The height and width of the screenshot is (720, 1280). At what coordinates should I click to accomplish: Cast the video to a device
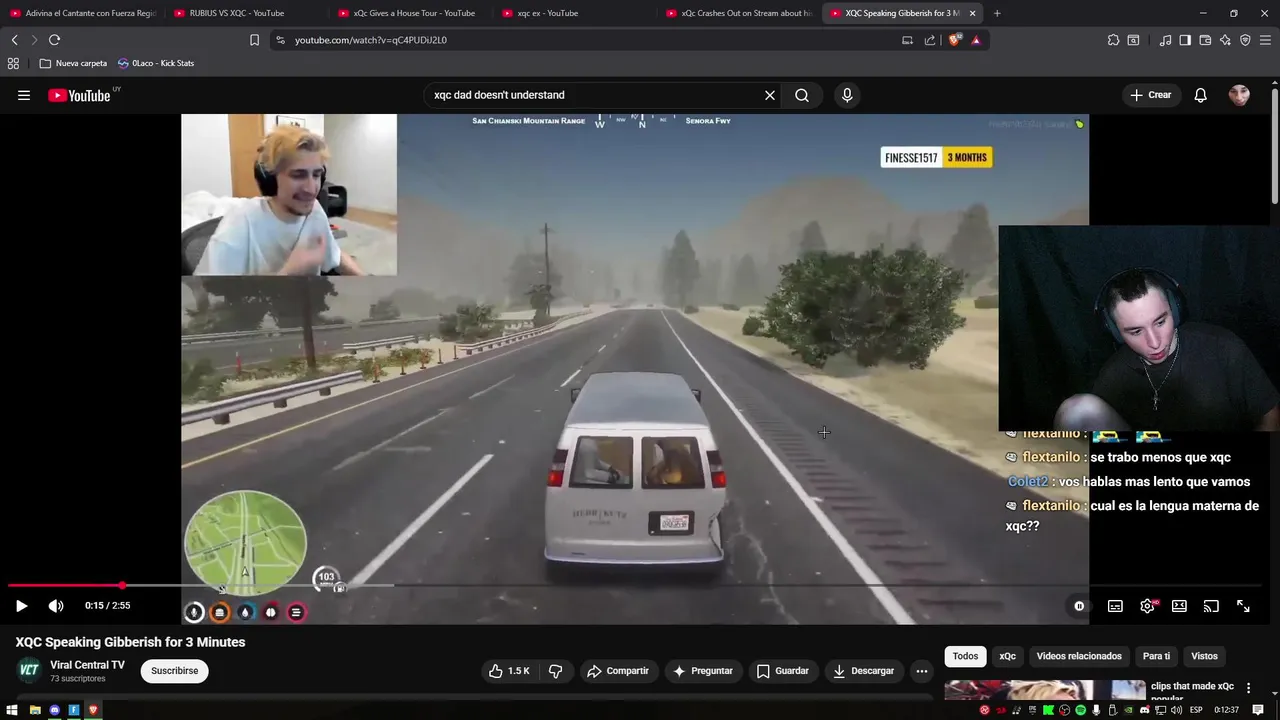[1211, 606]
